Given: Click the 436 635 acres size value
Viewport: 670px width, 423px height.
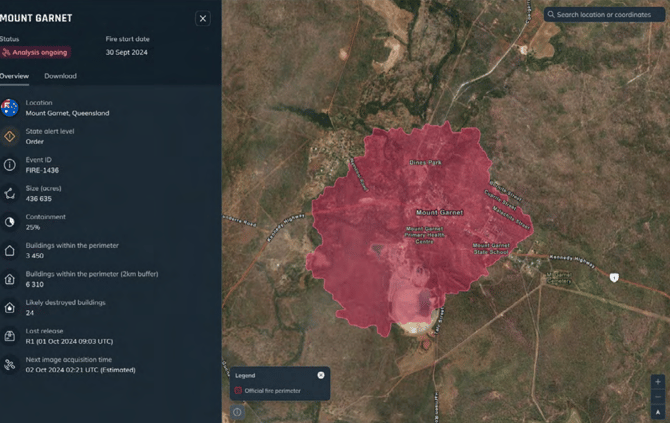Looking at the screenshot, I should [x=38, y=199].
